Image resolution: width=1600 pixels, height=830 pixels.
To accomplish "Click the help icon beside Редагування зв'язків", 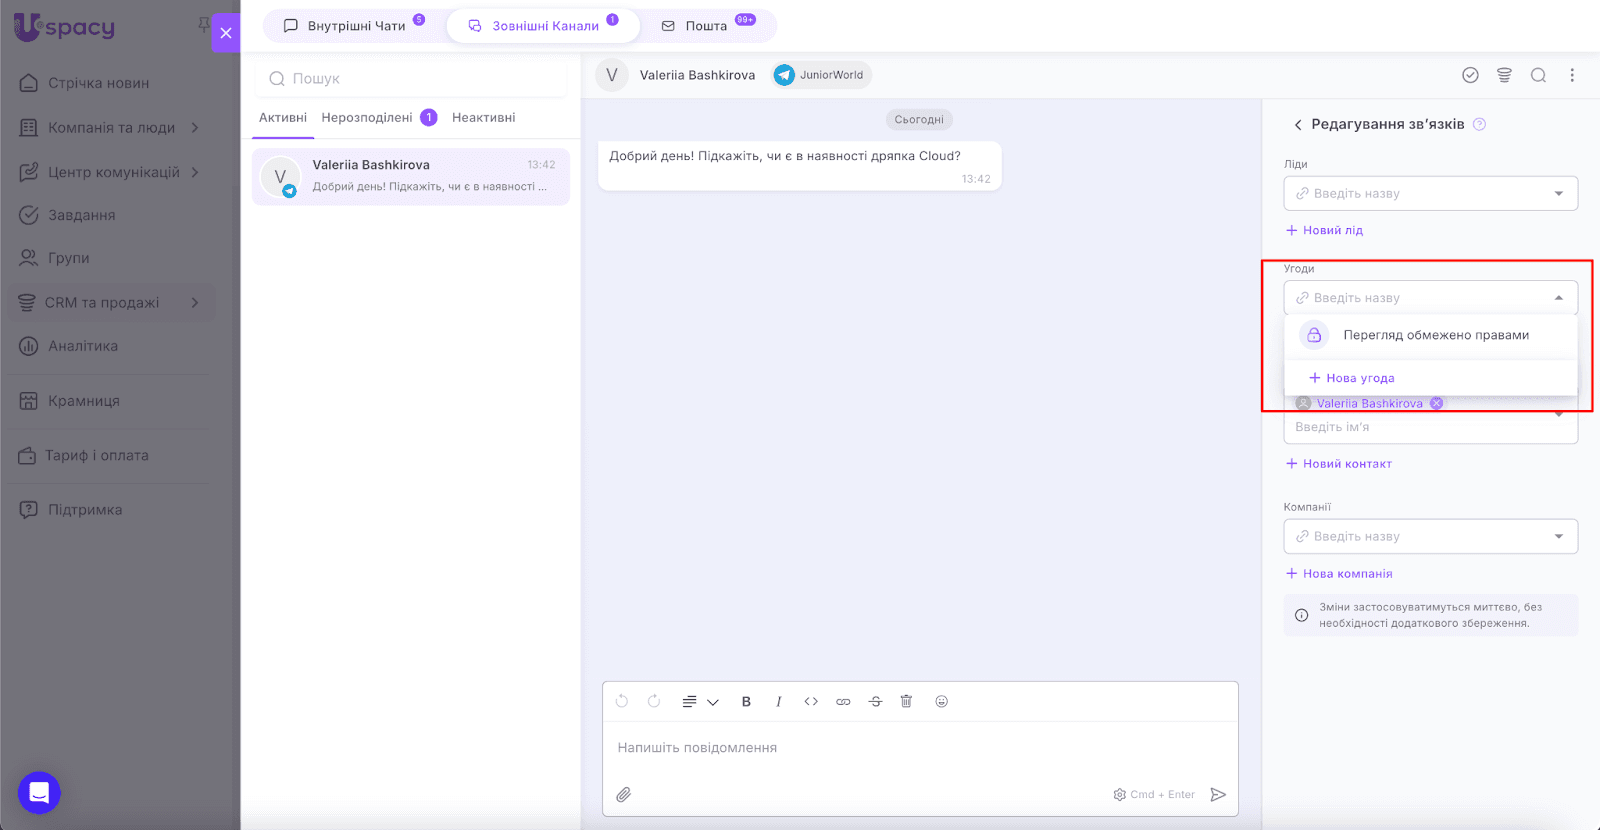I will 1480,124.
